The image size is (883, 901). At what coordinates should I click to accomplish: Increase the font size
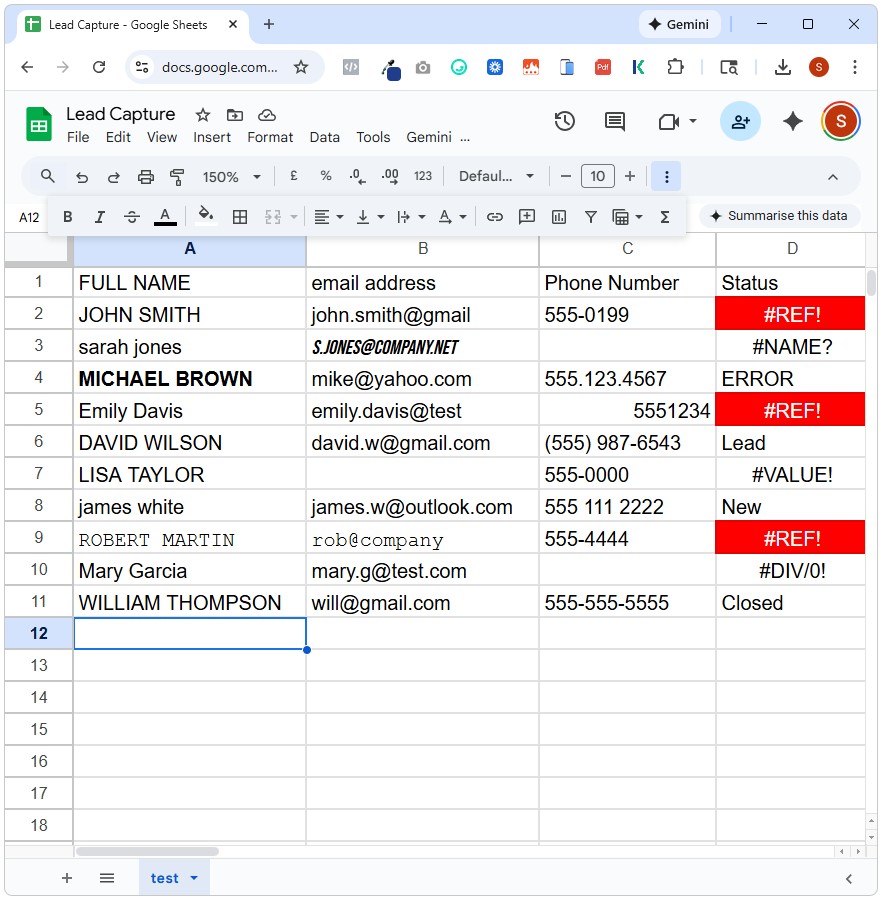[x=630, y=176]
